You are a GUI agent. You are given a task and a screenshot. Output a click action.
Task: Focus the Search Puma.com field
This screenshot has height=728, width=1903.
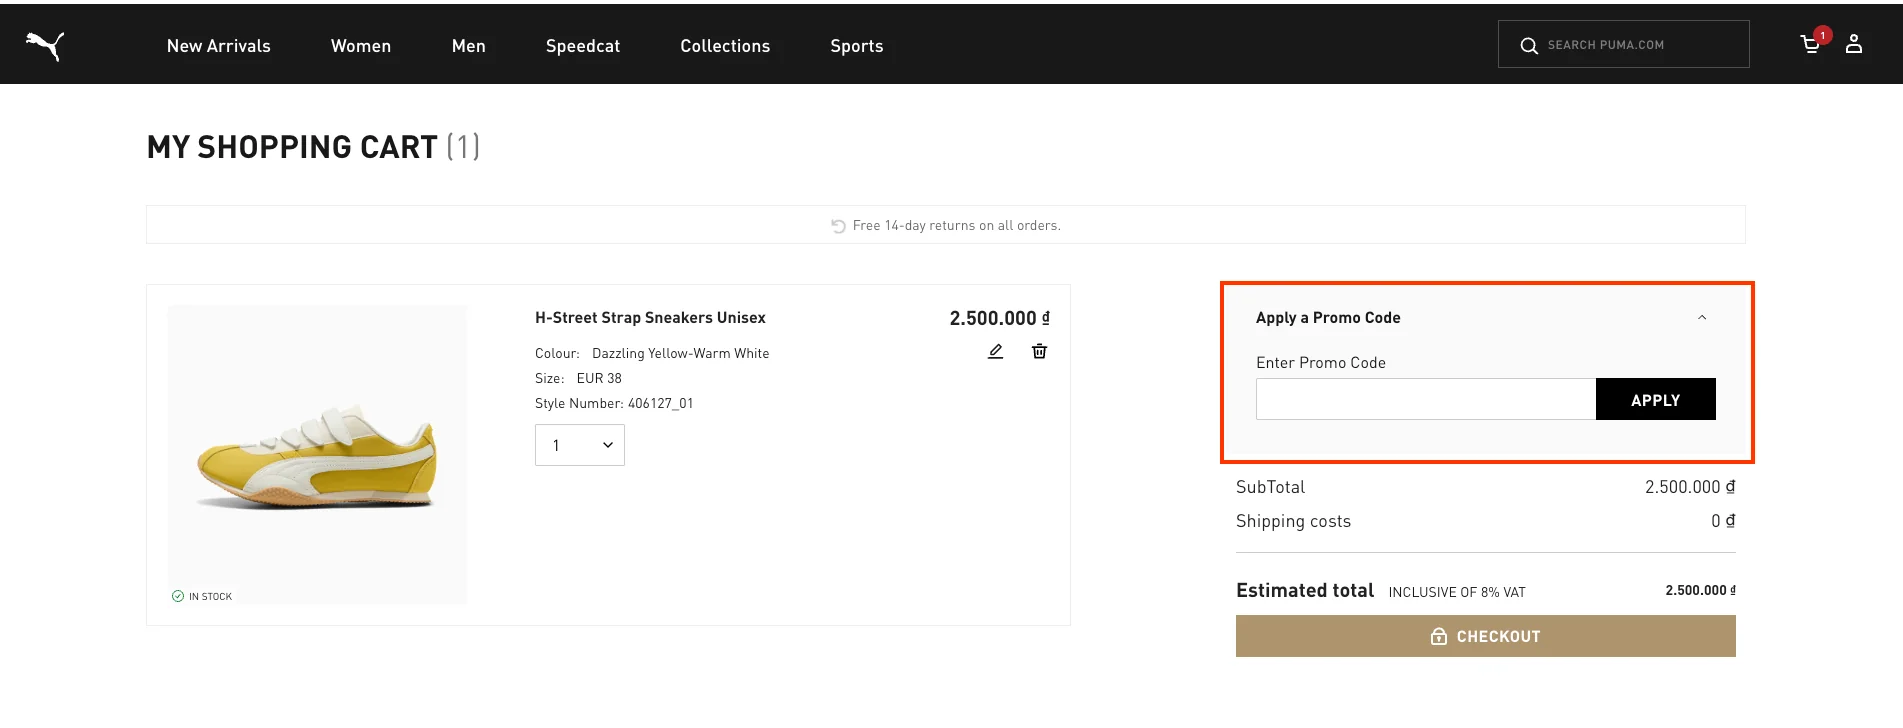pyautogui.click(x=1624, y=44)
